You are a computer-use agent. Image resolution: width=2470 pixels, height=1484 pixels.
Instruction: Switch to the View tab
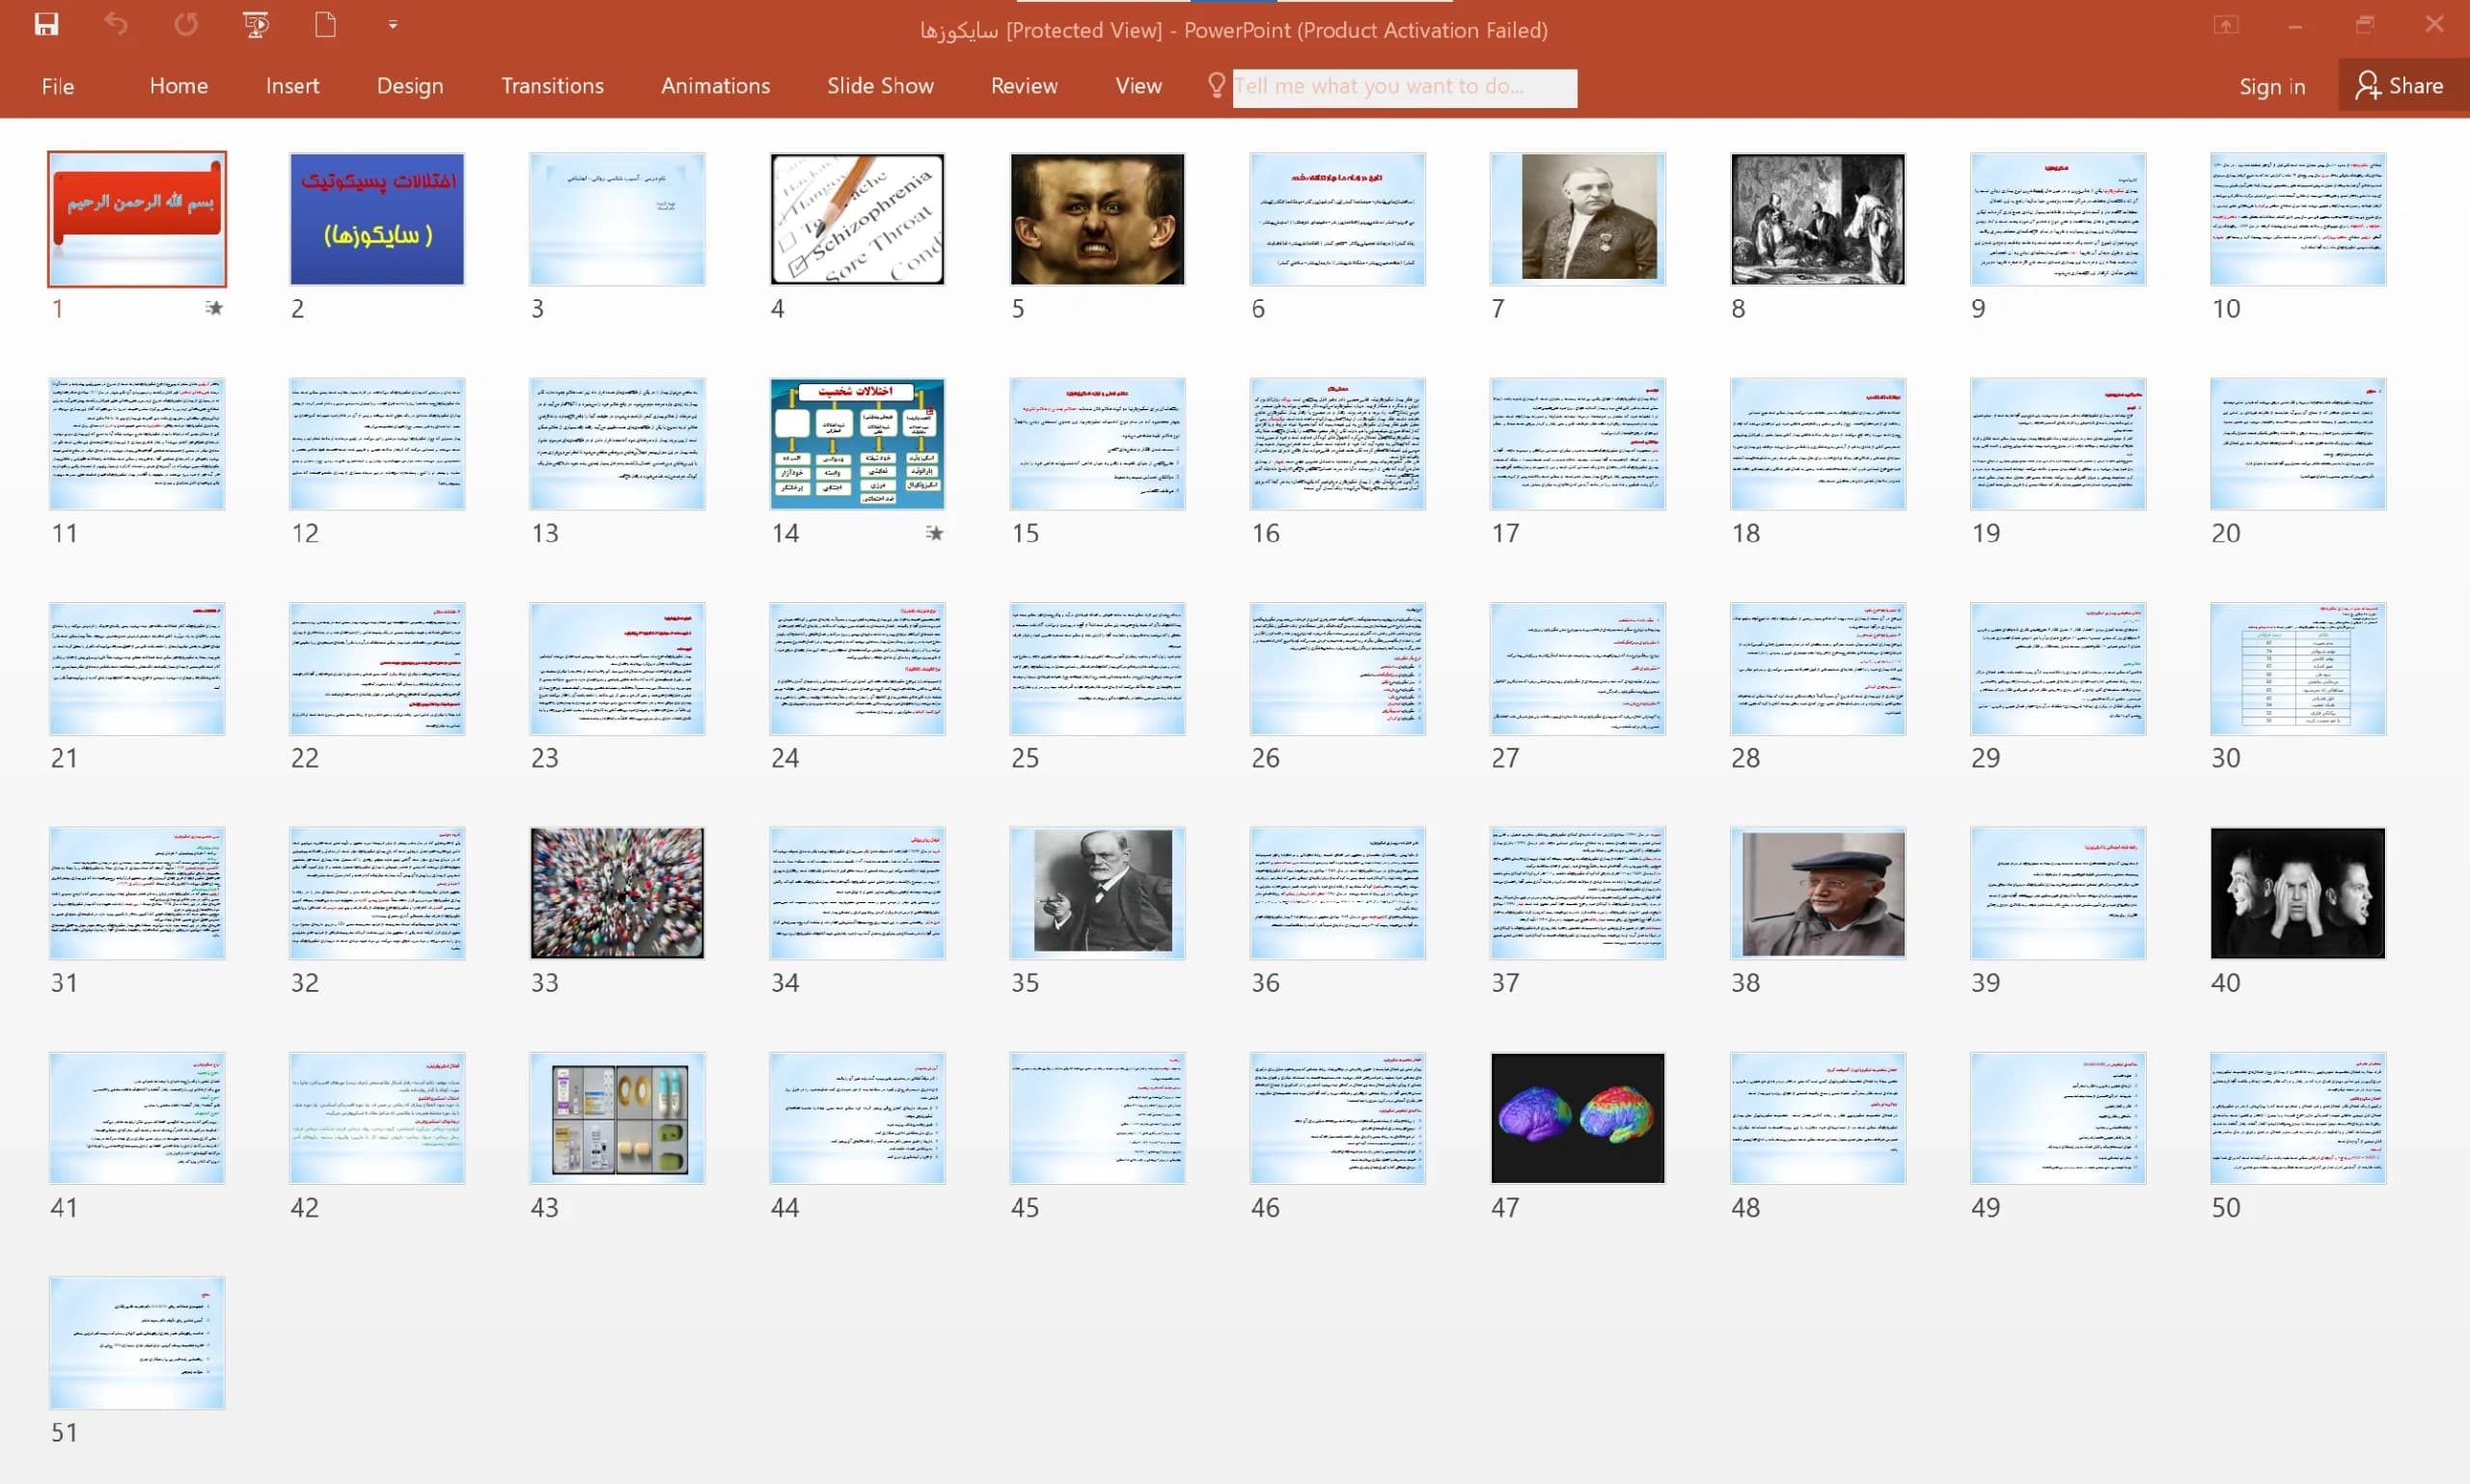pyautogui.click(x=1138, y=86)
